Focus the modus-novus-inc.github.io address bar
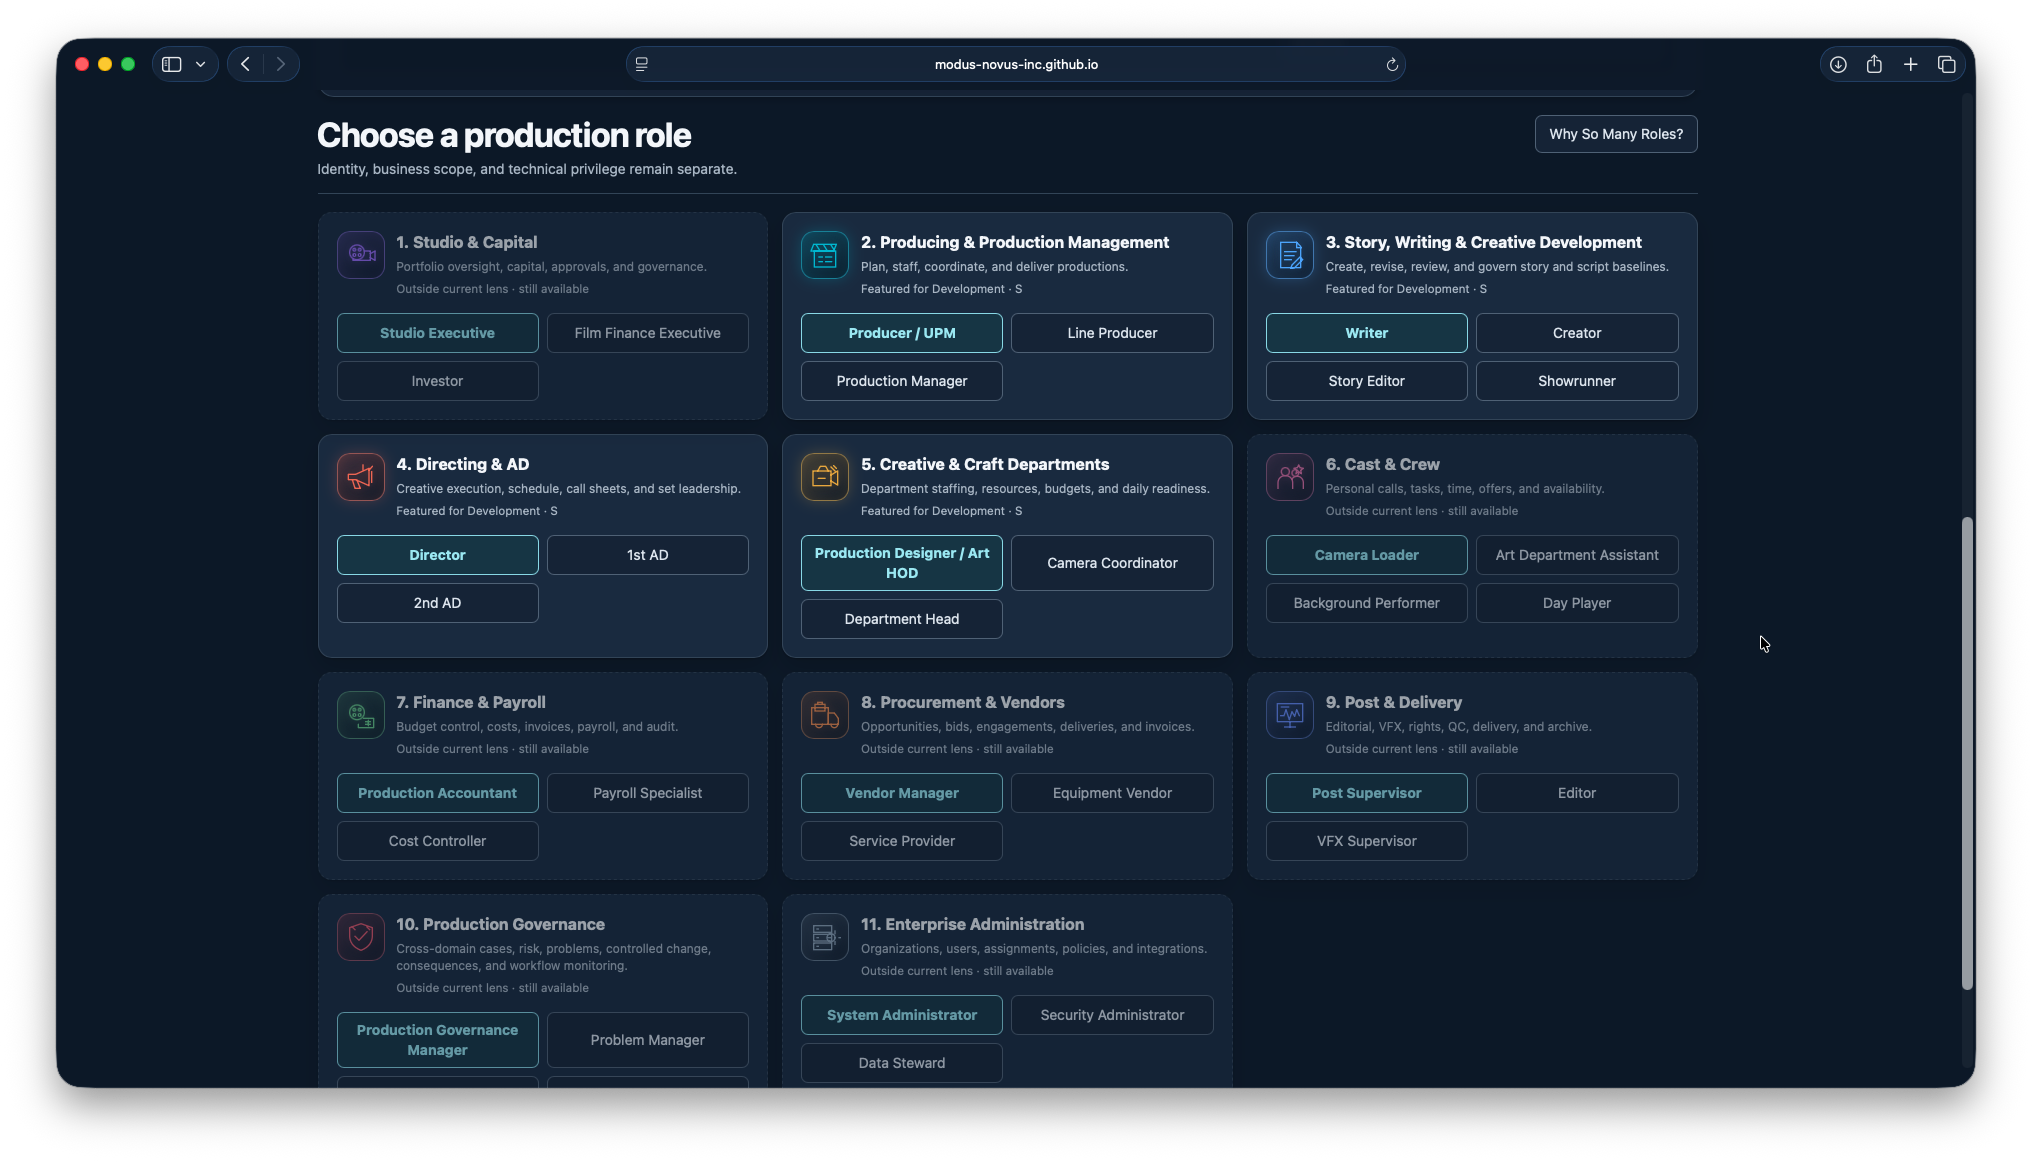The height and width of the screenshot is (1162, 2032). pyautogui.click(x=1016, y=64)
